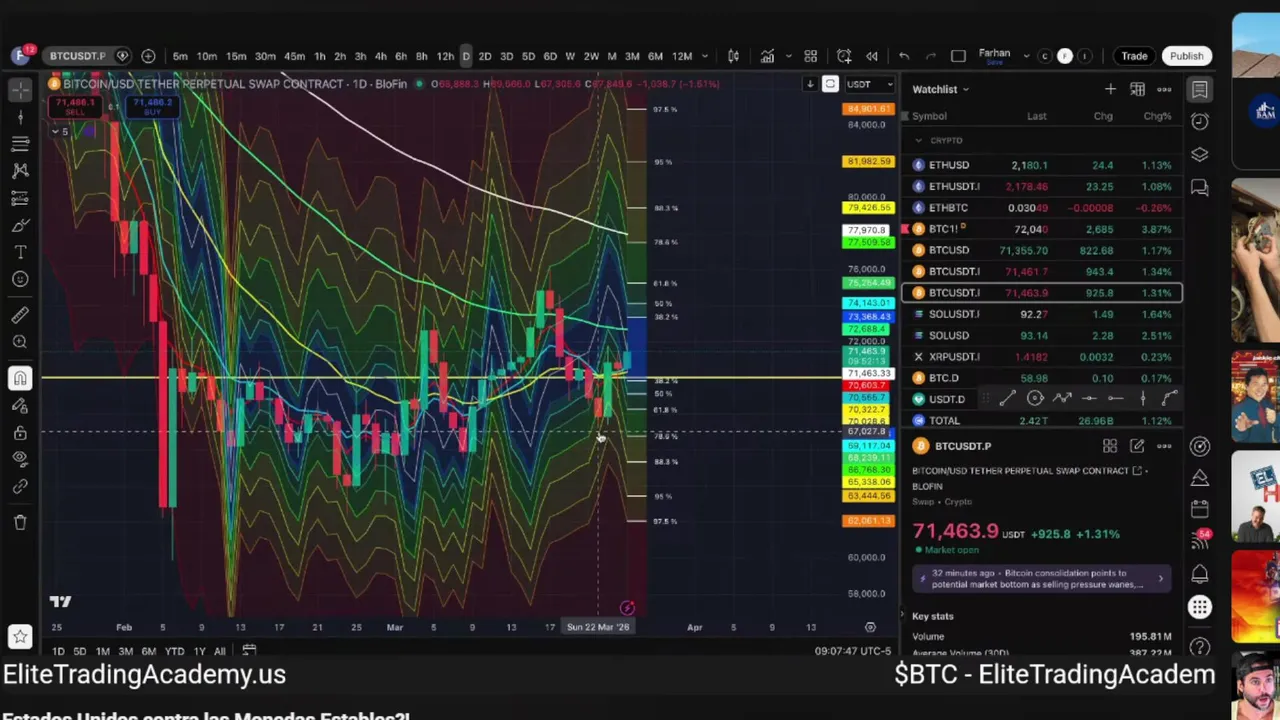Select ETHBTC in the watchlist
Image resolution: width=1280 pixels, height=720 pixels.
coord(1042,208)
